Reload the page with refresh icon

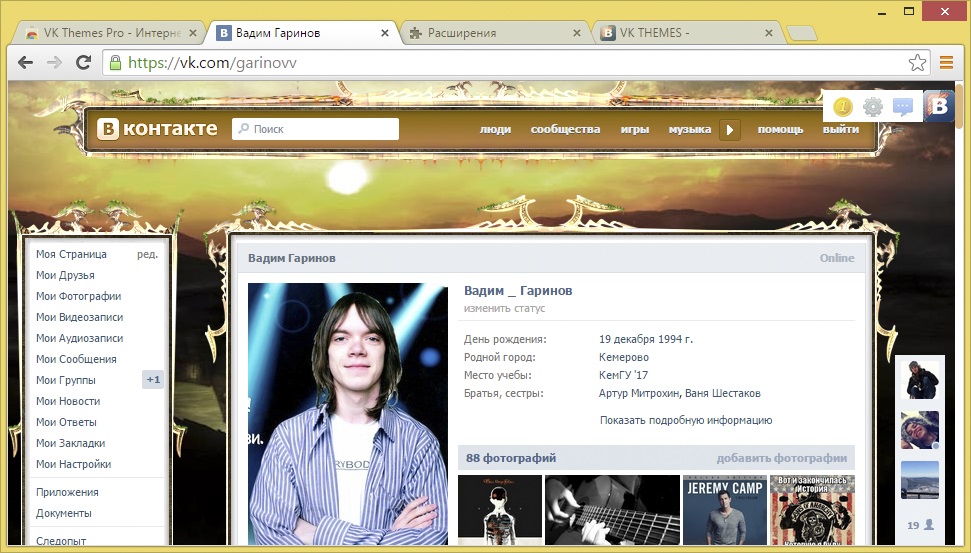83,63
